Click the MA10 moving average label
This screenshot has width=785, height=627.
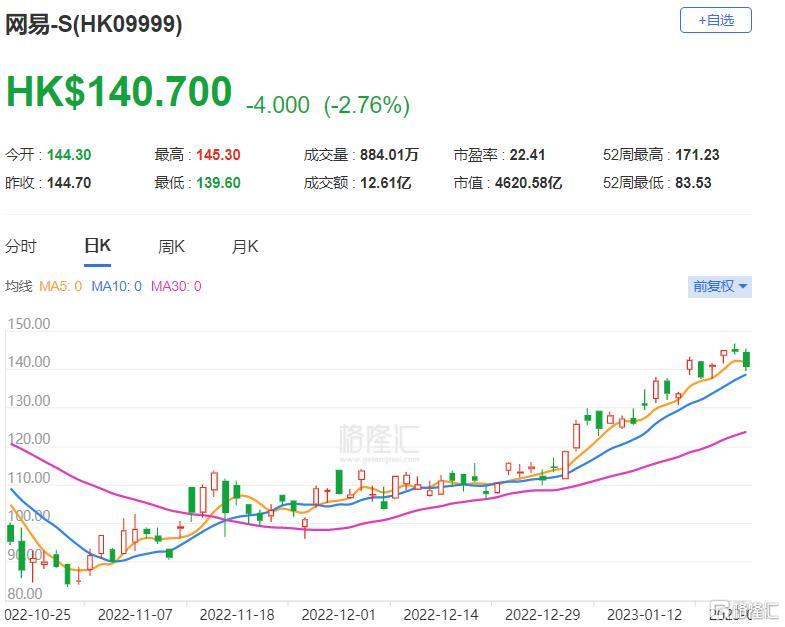[116, 286]
